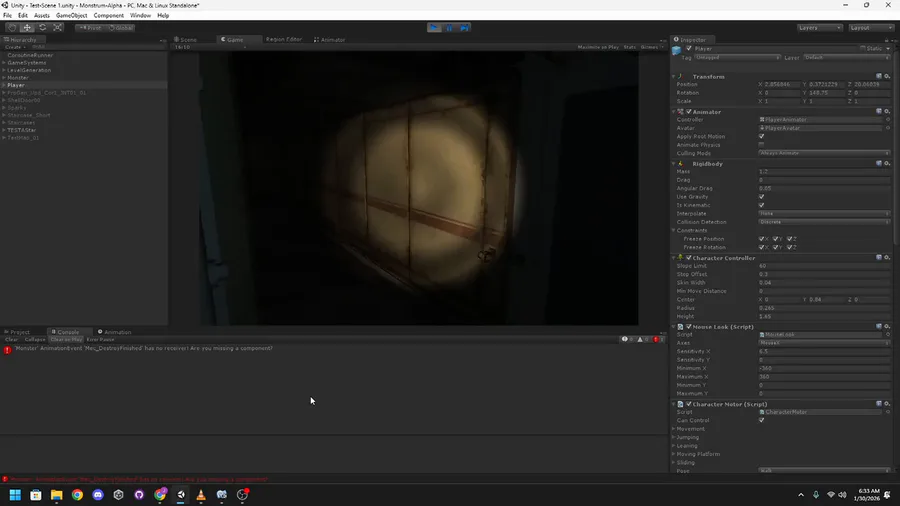Toggle the Console Collapse button
This screenshot has width=900, height=506.
coord(34,340)
